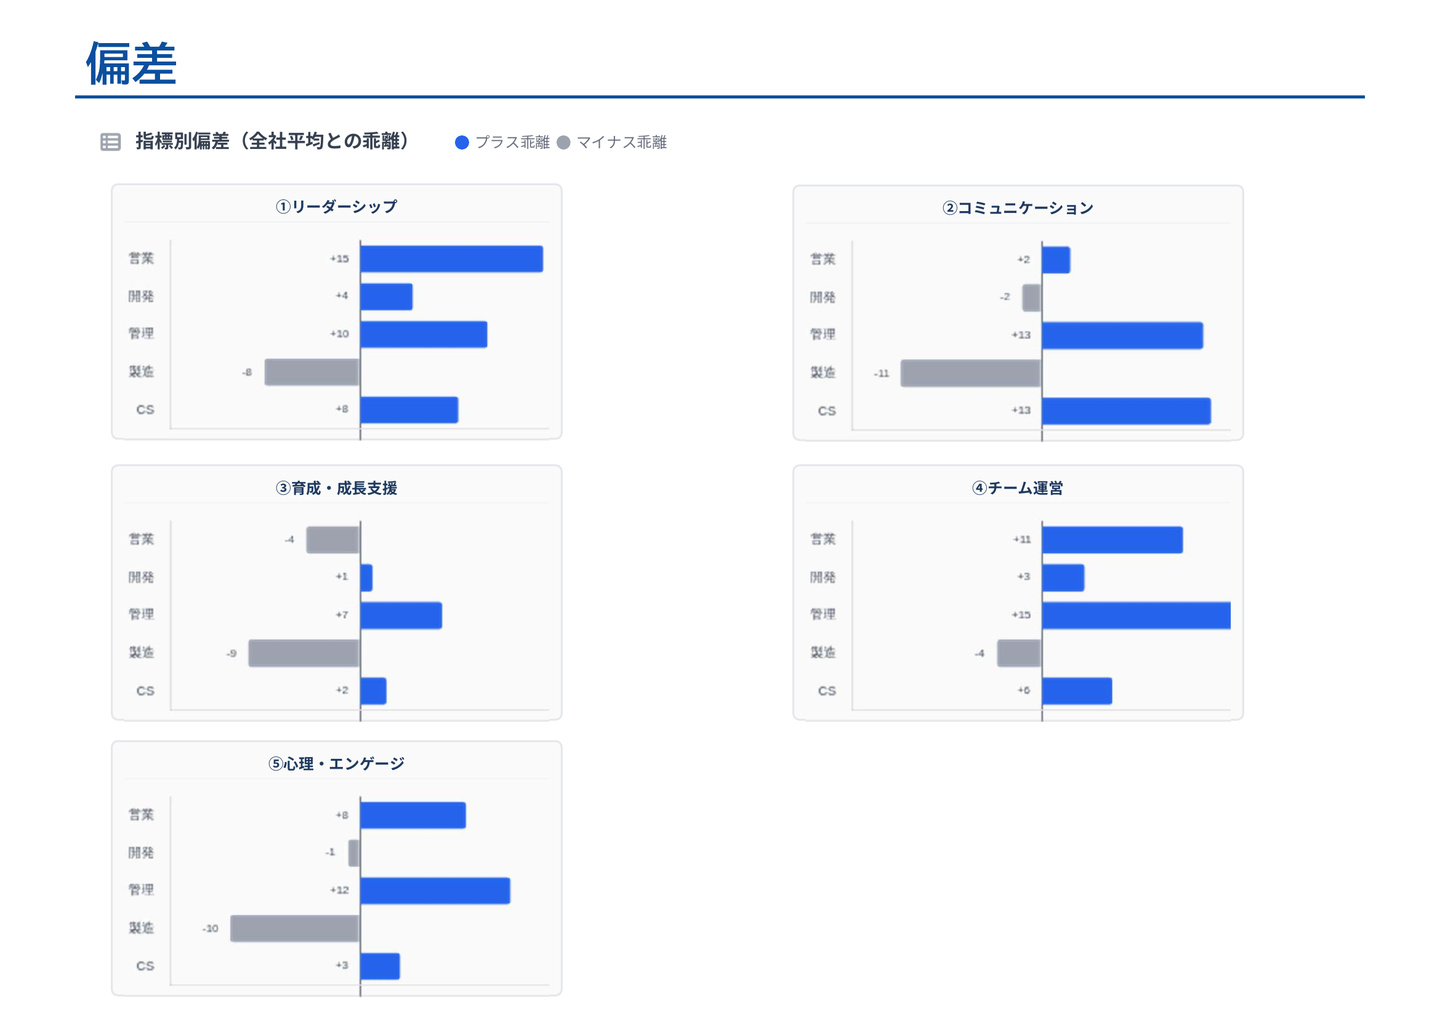Select the 偏差 page title
This screenshot has width=1440, height=1018.
(131, 64)
